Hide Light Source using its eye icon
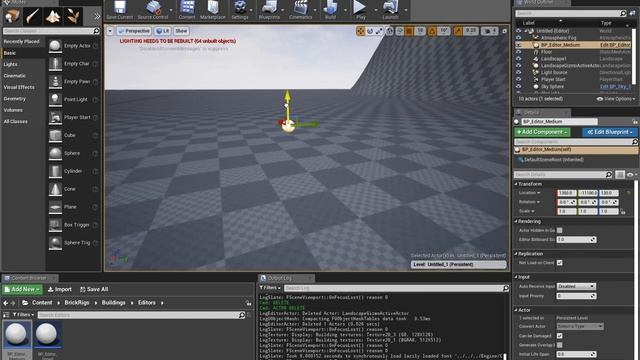The height and width of the screenshot is (360, 640). [x=518, y=73]
